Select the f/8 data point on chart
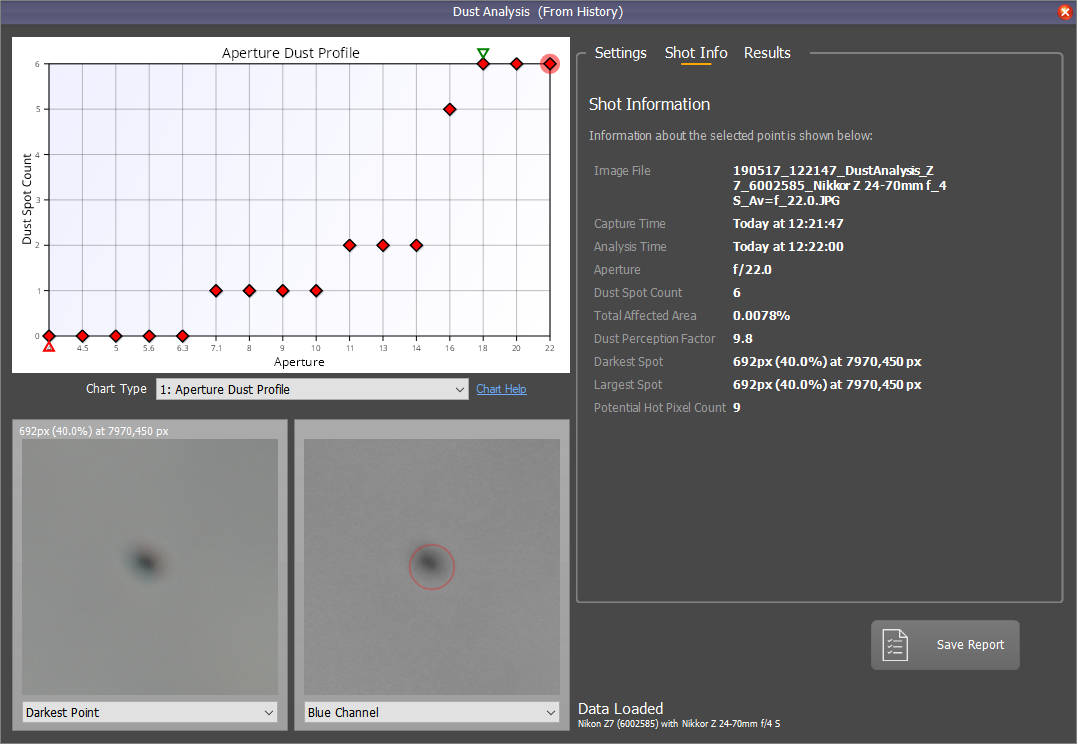The height and width of the screenshot is (744, 1077). [x=249, y=291]
